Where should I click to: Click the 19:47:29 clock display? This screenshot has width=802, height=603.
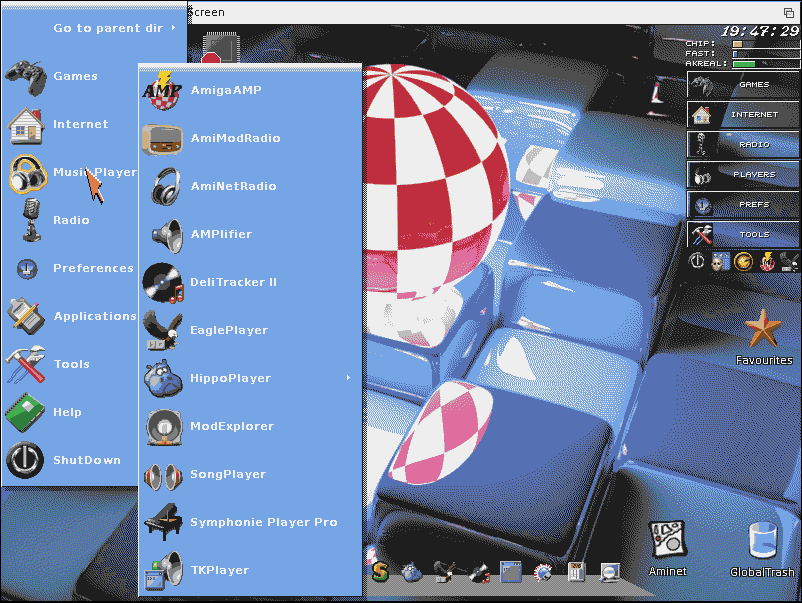coord(760,31)
